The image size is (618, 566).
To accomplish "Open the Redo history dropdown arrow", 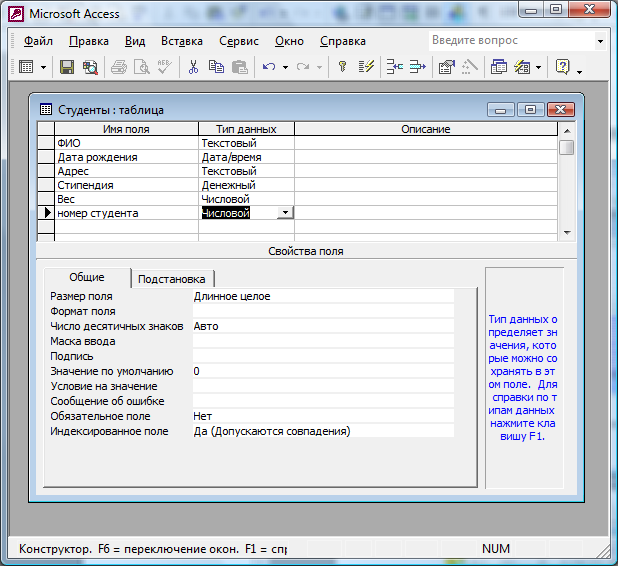I will pyautogui.click(x=319, y=67).
